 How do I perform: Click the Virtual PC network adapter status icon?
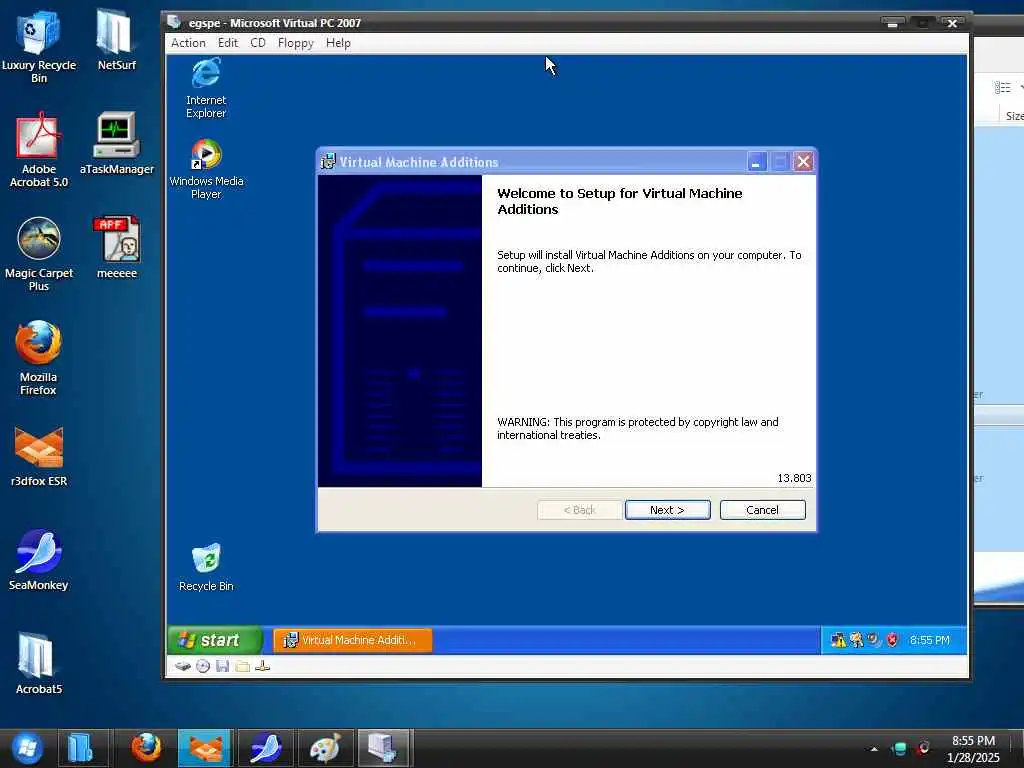pyautogui.click(x=263, y=666)
